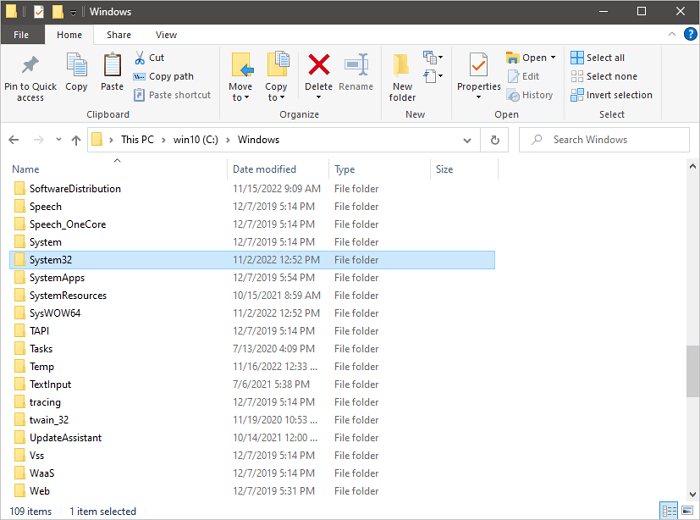700x520 pixels.
Task: Click Pin to Quick access icon
Action: point(30,65)
